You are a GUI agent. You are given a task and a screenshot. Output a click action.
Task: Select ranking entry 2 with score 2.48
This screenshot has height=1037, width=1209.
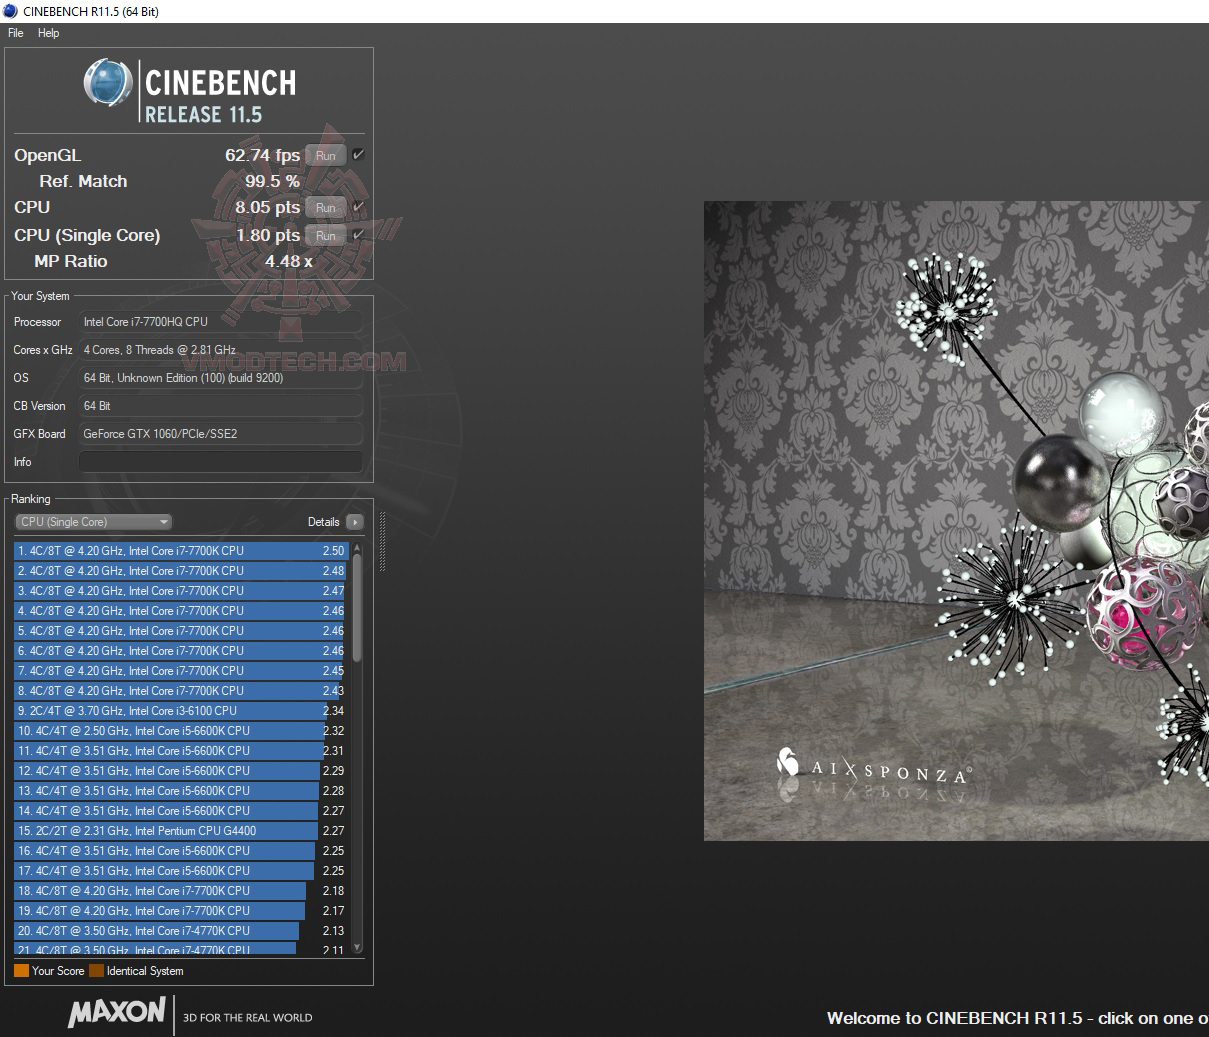click(x=181, y=571)
